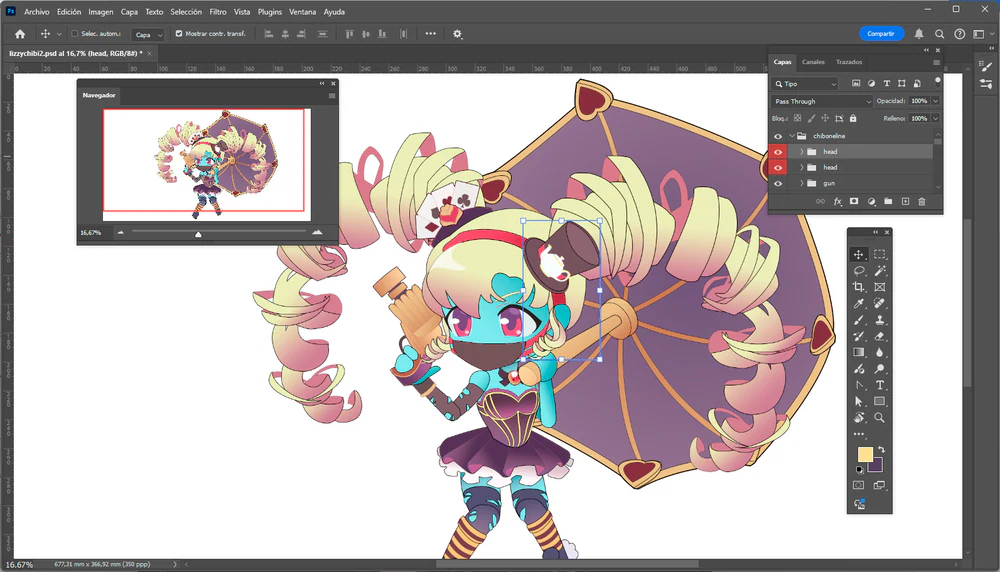Click Align left edges icon
The width and height of the screenshot is (1000, 572).
269,34
